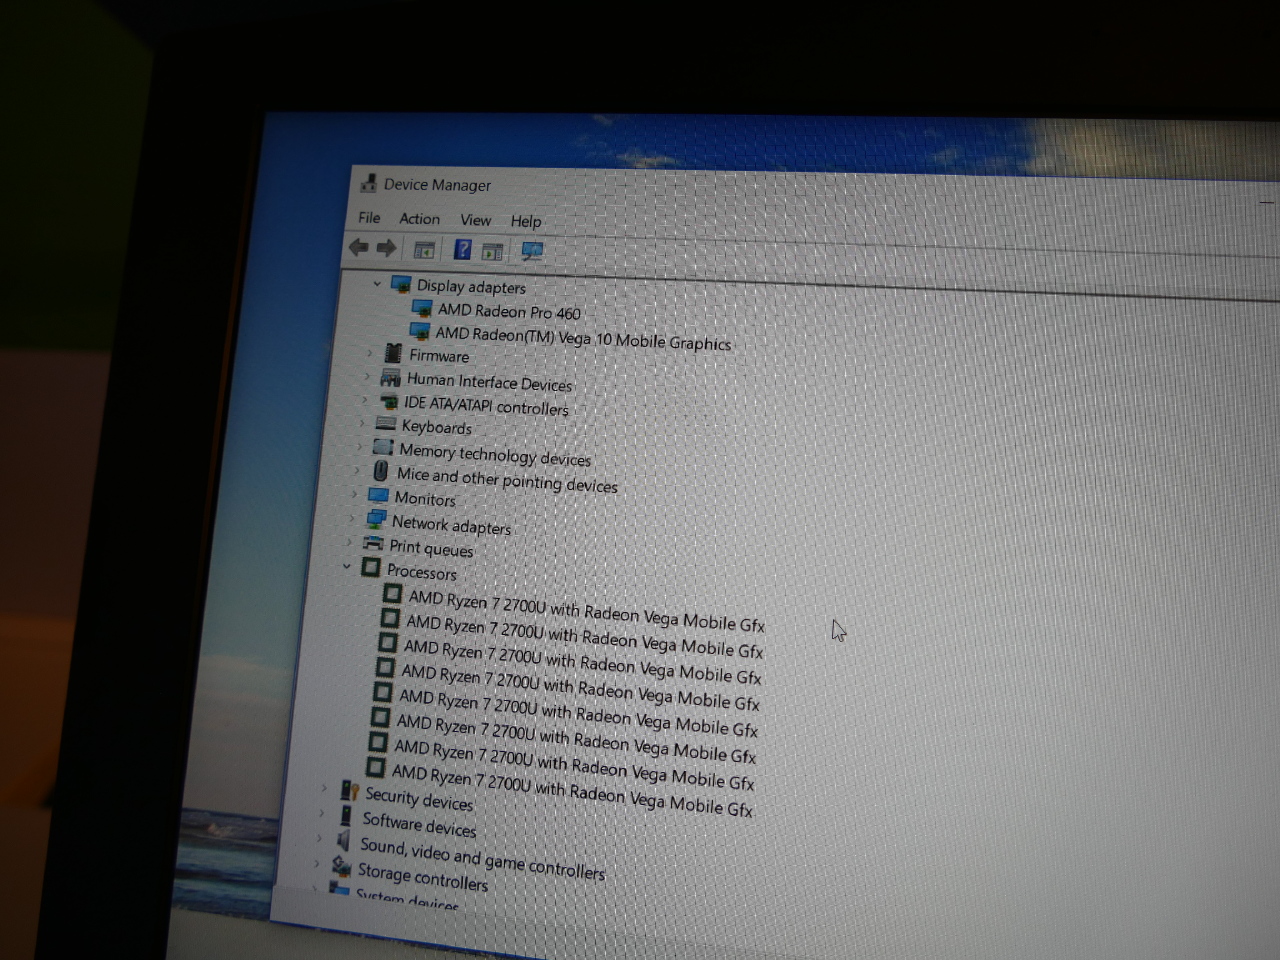The width and height of the screenshot is (1280, 960).
Task: Expand the Security devices node
Action: 323,787
